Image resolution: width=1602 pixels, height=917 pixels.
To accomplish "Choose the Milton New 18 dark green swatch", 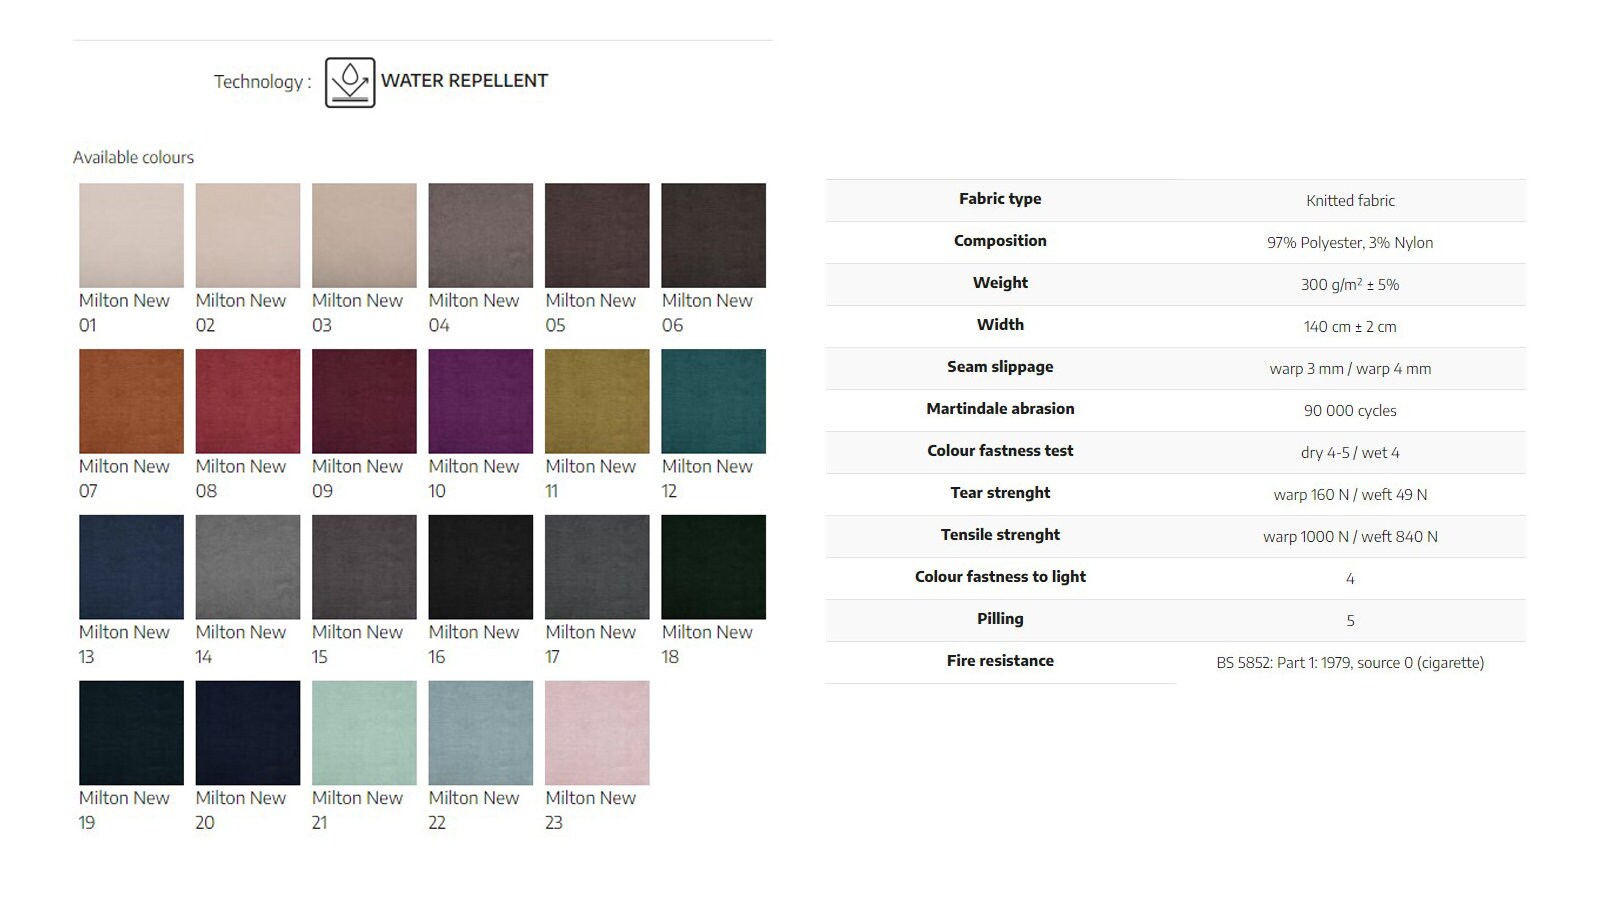I will click(714, 567).
